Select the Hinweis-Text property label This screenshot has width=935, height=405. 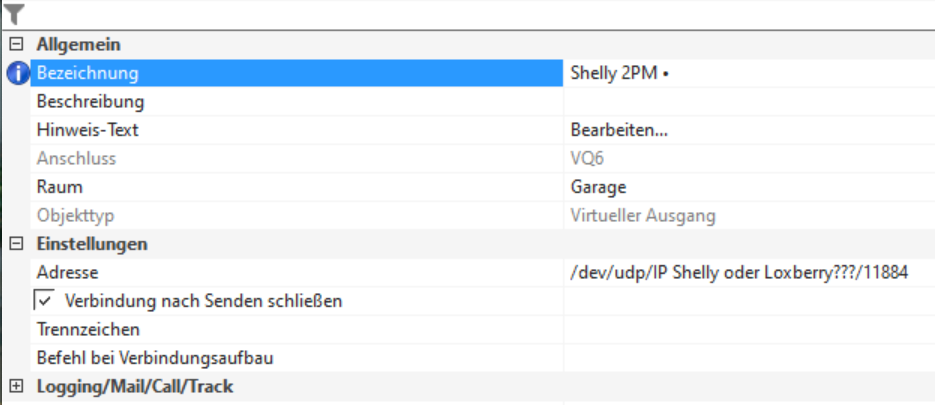coord(88,130)
